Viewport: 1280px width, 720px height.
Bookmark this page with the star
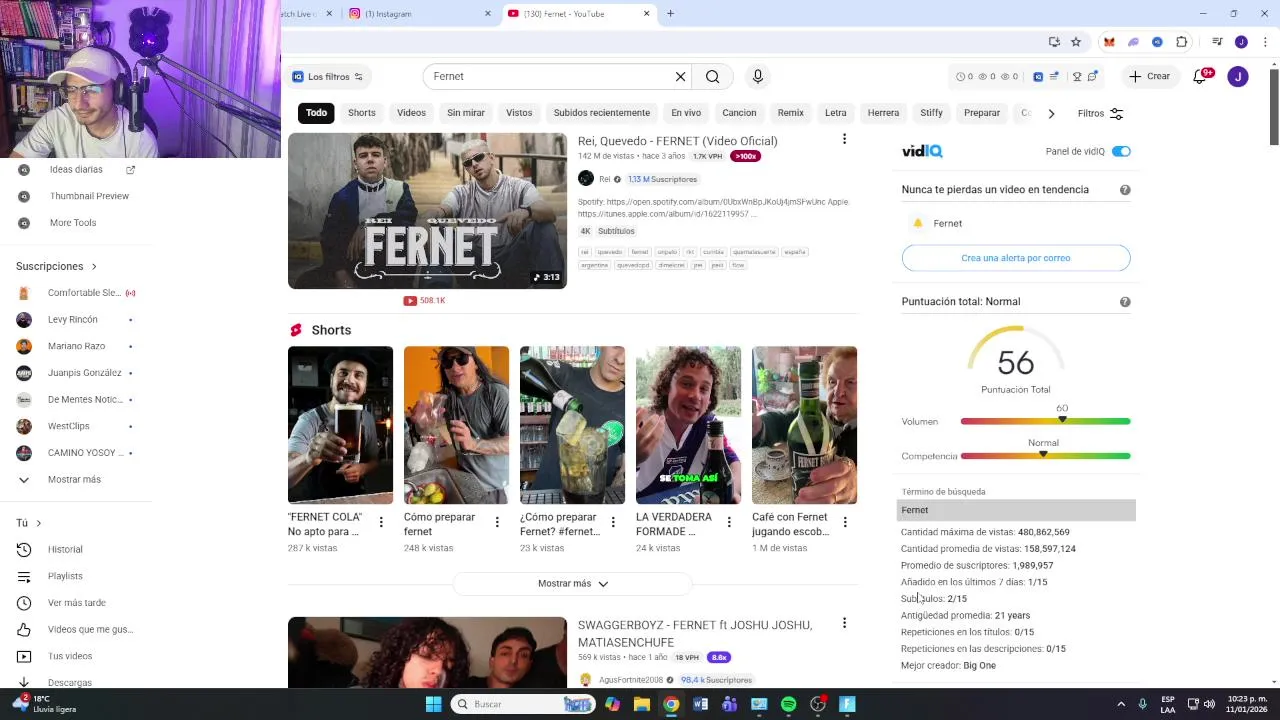click(x=1076, y=42)
